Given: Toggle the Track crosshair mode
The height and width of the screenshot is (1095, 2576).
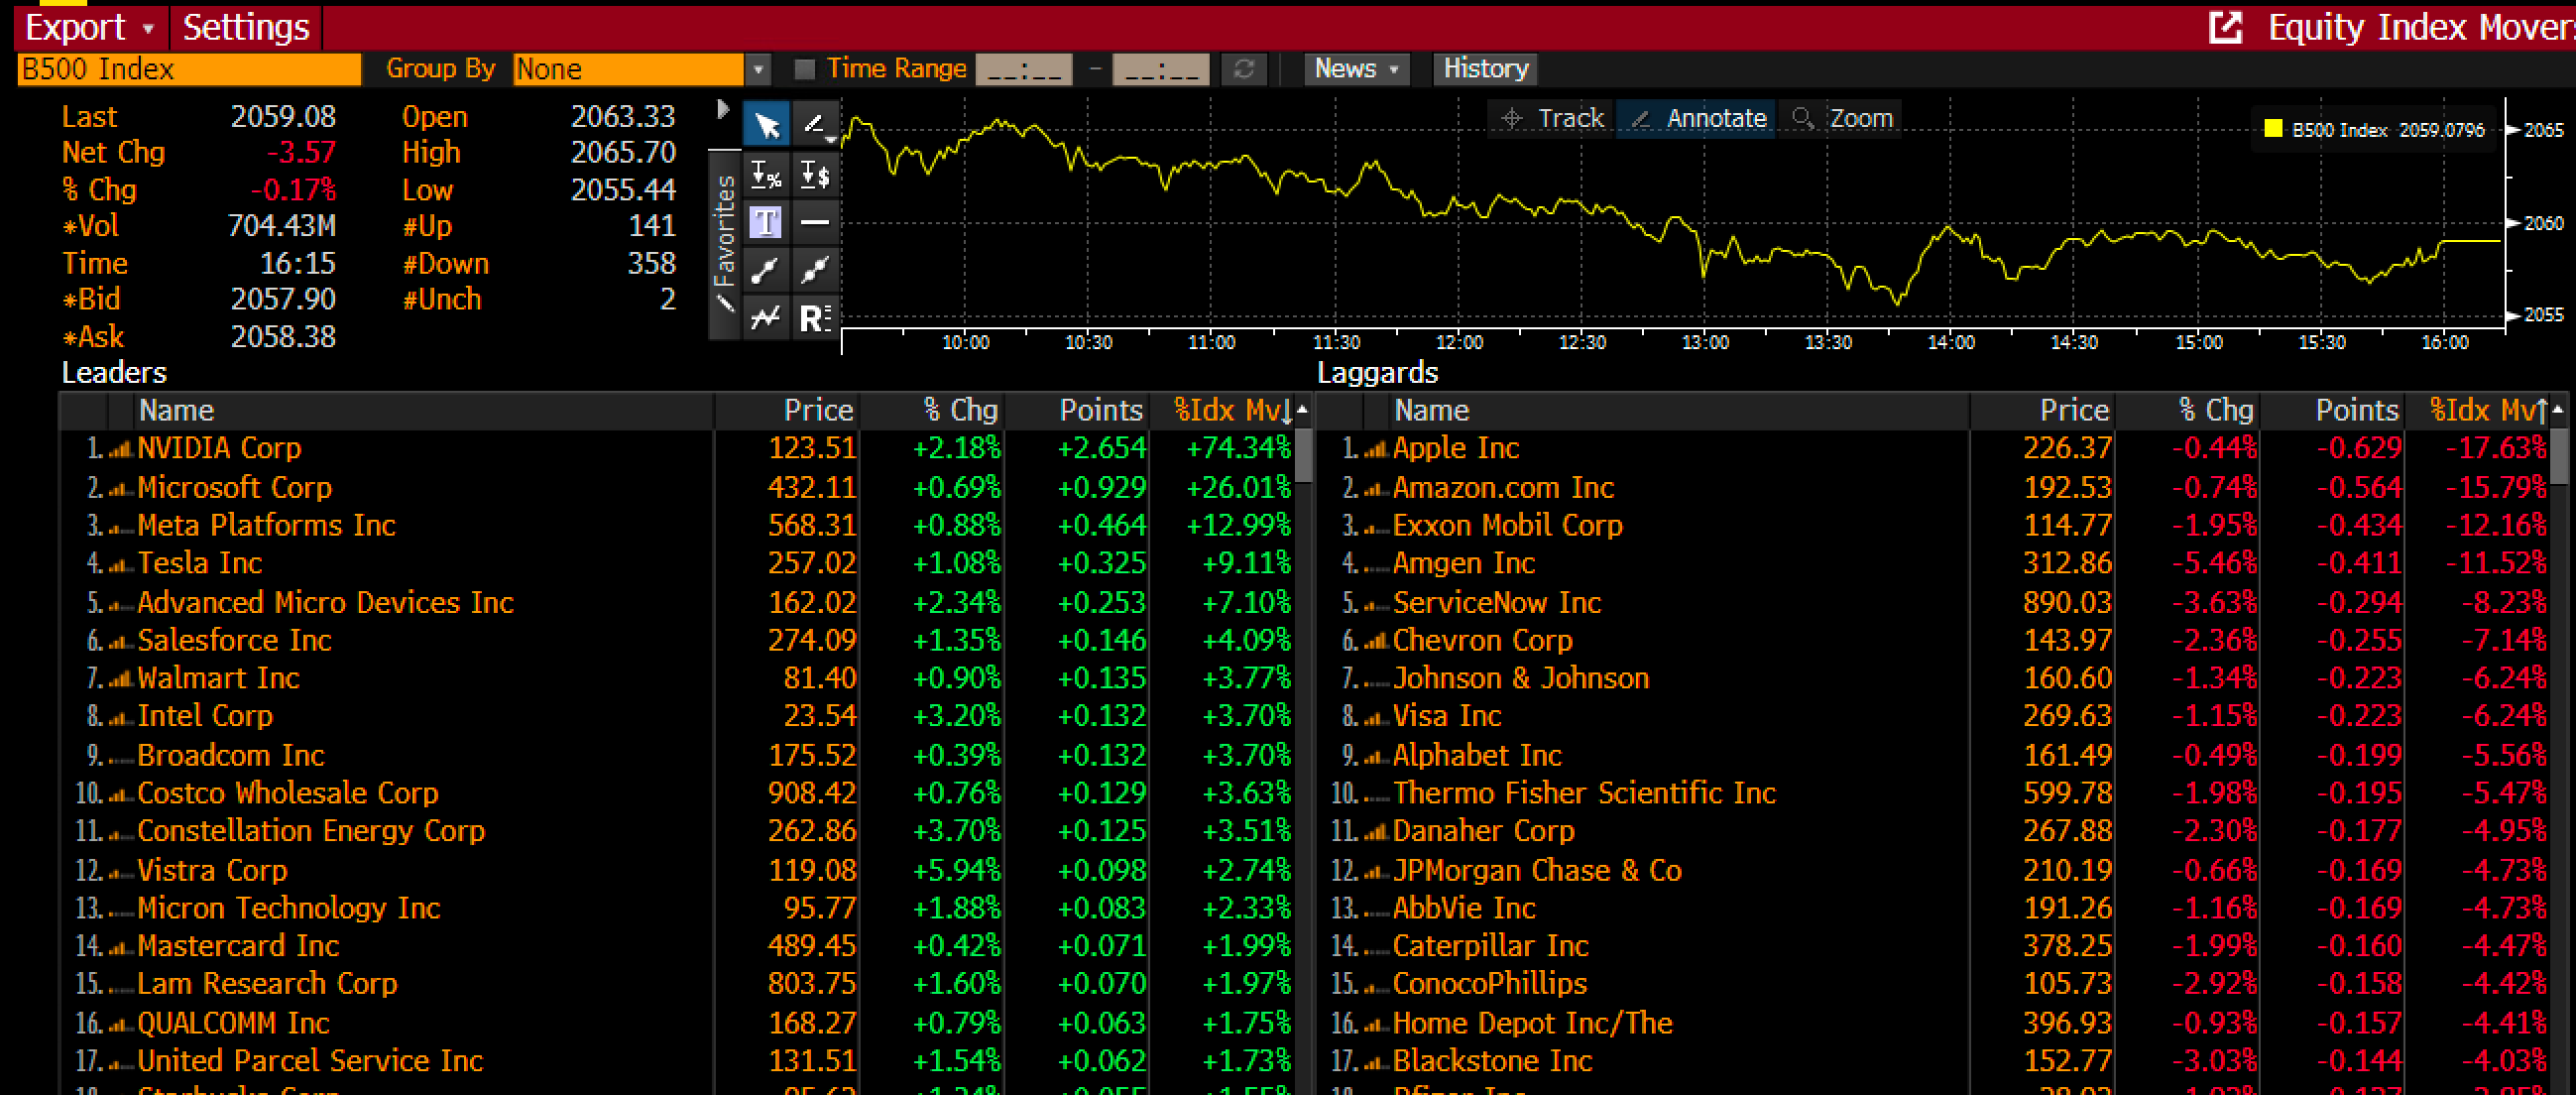Looking at the screenshot, I should click(1551, 118).
